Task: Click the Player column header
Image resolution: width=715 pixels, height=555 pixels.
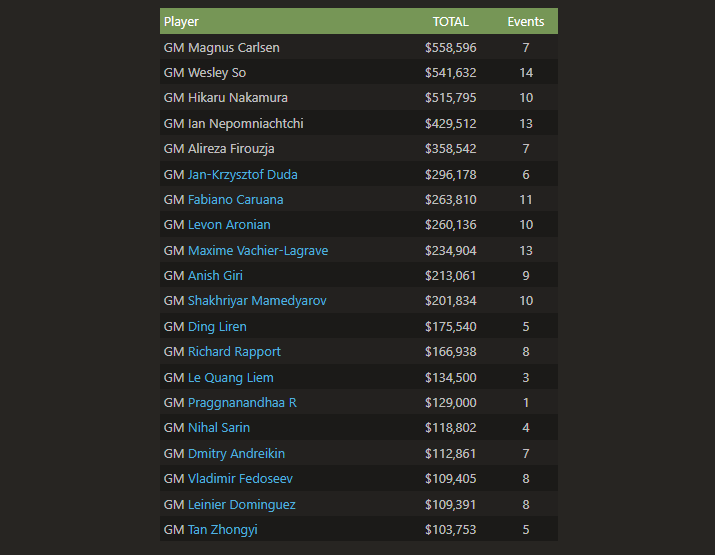Action: (181, 22)
